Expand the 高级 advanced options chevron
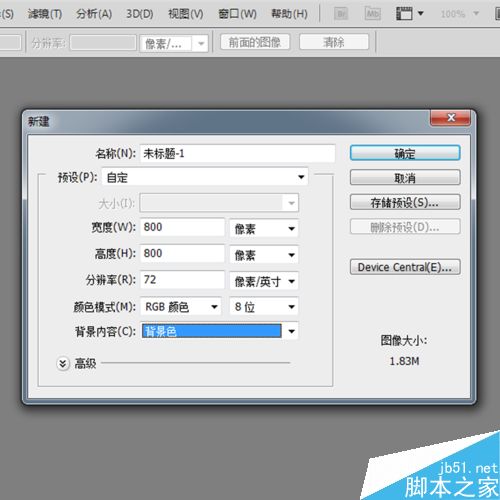 pyautogui.click(x=63, y=363)
